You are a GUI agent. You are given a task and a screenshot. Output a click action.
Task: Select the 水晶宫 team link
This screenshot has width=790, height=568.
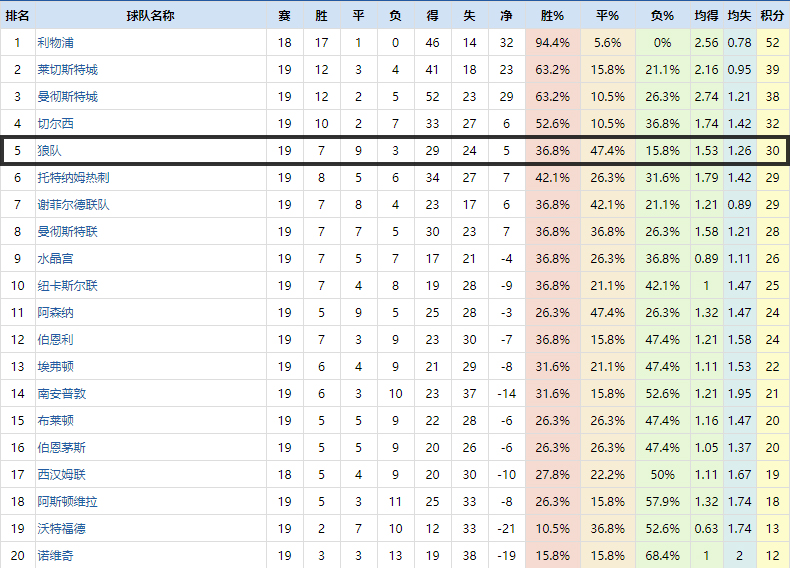pyautogui.click(x=55, y=259)
